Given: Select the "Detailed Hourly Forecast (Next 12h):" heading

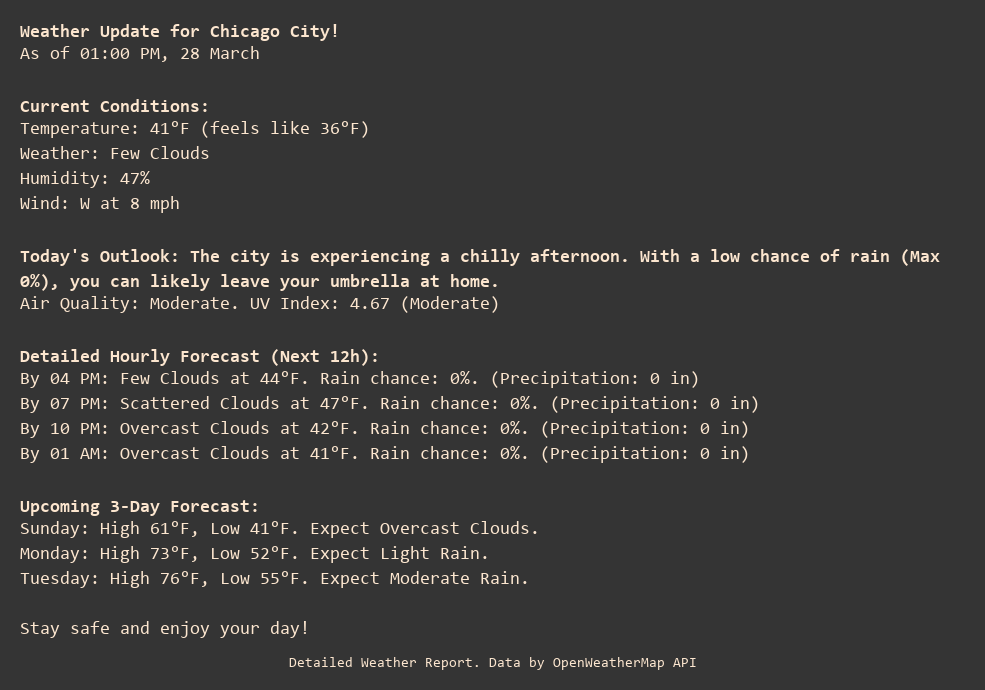Looking at the screenshot, I should click(200, 356).
